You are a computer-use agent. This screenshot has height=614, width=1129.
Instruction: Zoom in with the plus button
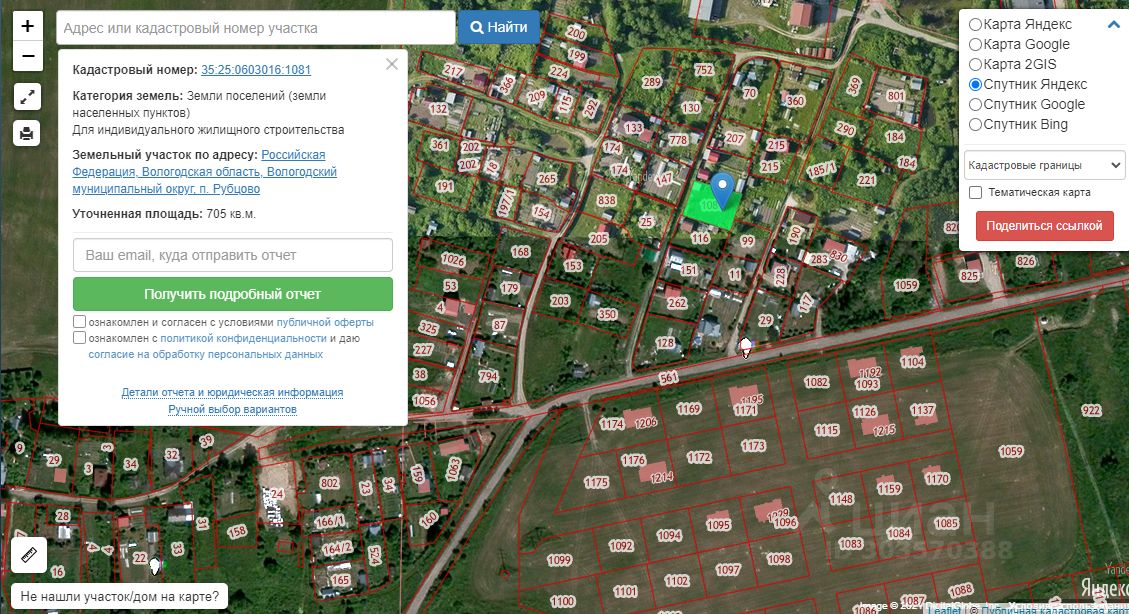point(27,27)
